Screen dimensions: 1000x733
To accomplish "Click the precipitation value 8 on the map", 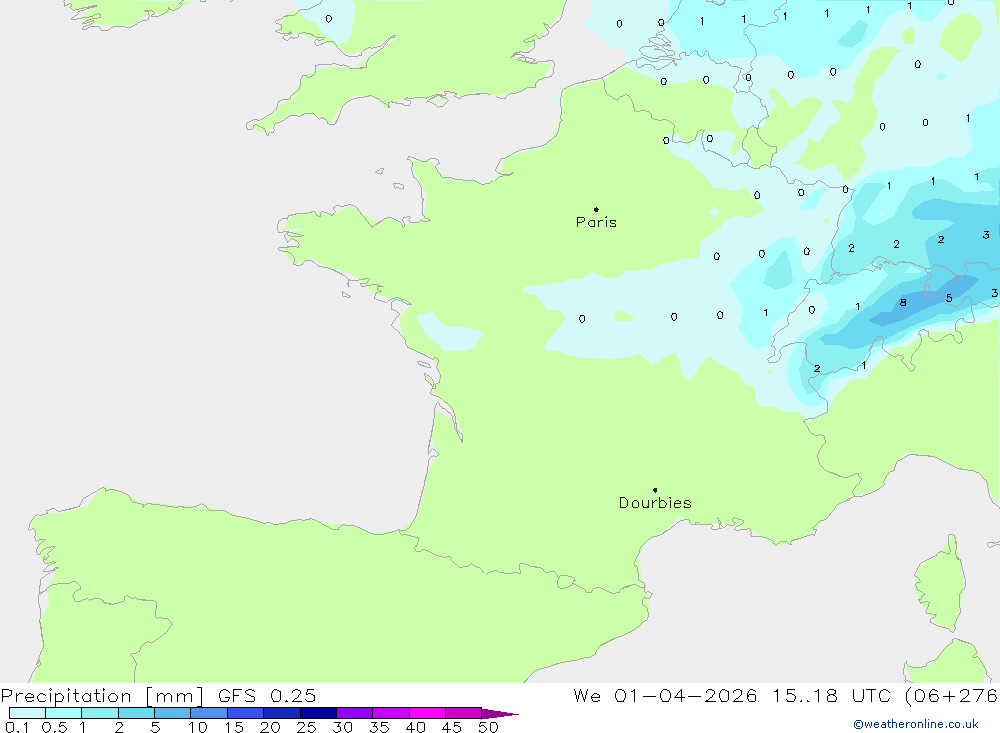I will click(x=903, y=302).
